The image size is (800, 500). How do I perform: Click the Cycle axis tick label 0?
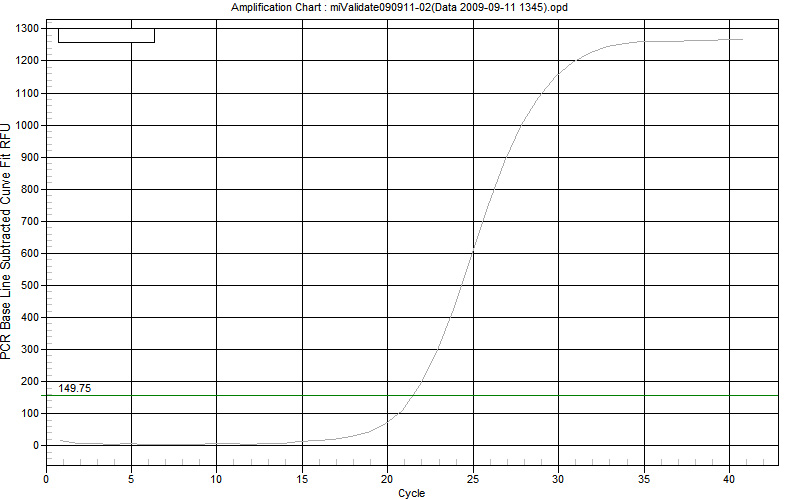46,479
